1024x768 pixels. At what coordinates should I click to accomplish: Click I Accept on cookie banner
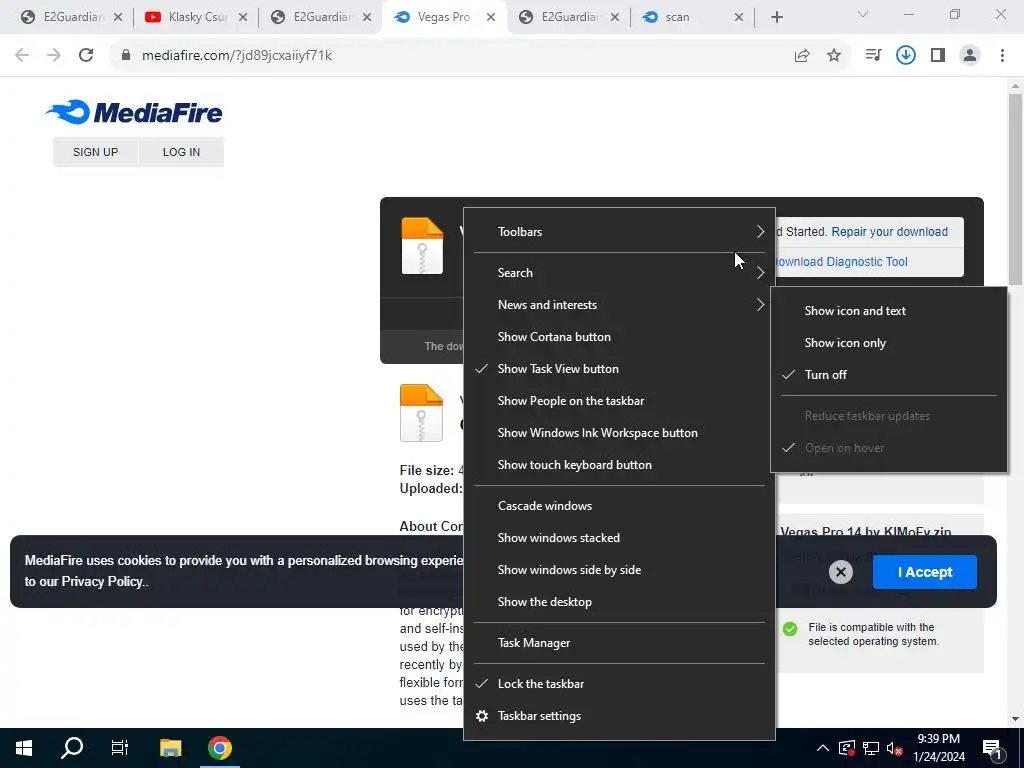tap(925, 572)
